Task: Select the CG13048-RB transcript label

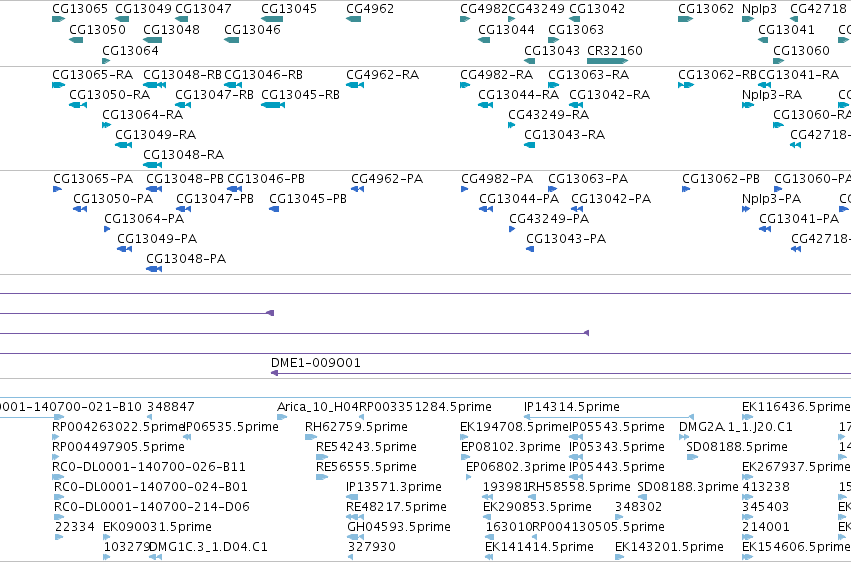Action: (x=182, y=74)
